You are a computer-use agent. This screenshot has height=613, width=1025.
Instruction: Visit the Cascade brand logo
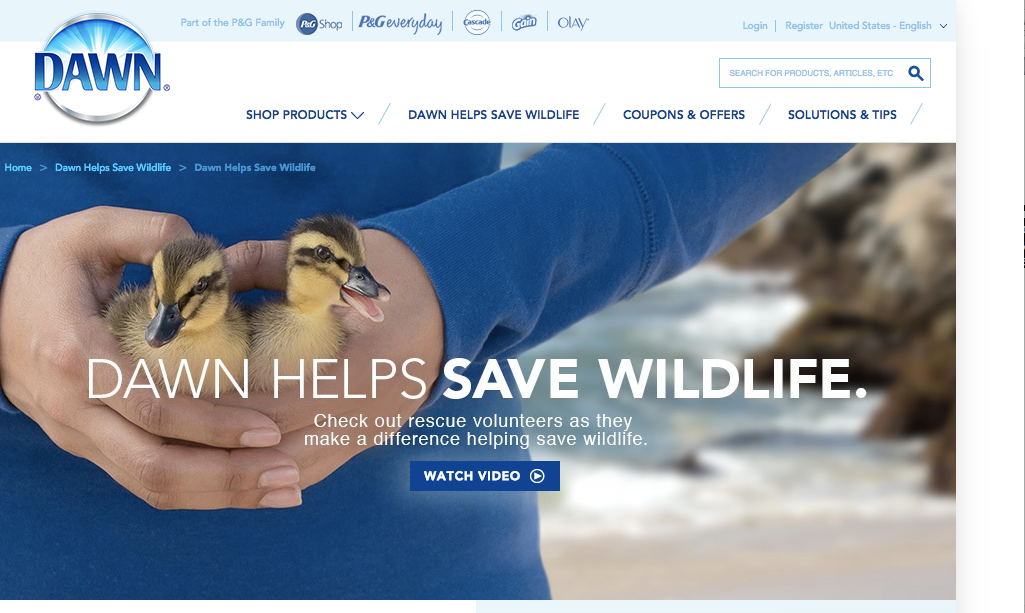click(x=477, y=23)
